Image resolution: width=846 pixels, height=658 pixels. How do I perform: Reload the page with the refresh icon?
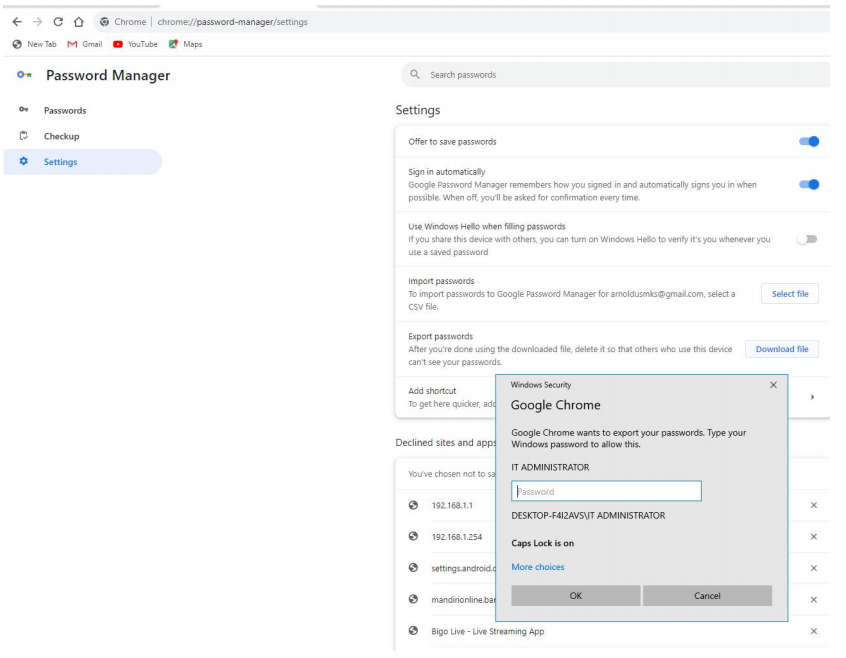(58, 22)
